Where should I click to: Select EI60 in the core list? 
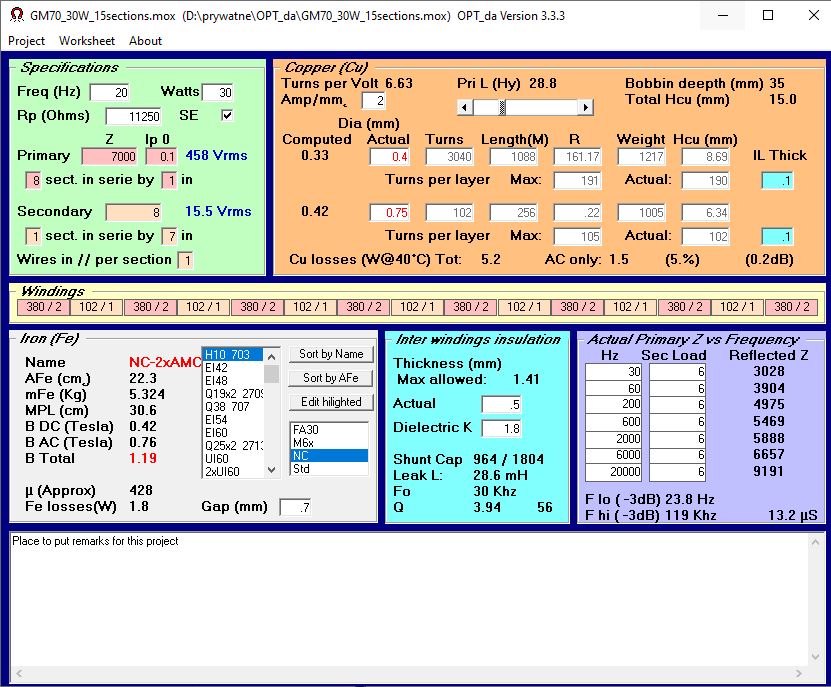(x=233, y=433)
